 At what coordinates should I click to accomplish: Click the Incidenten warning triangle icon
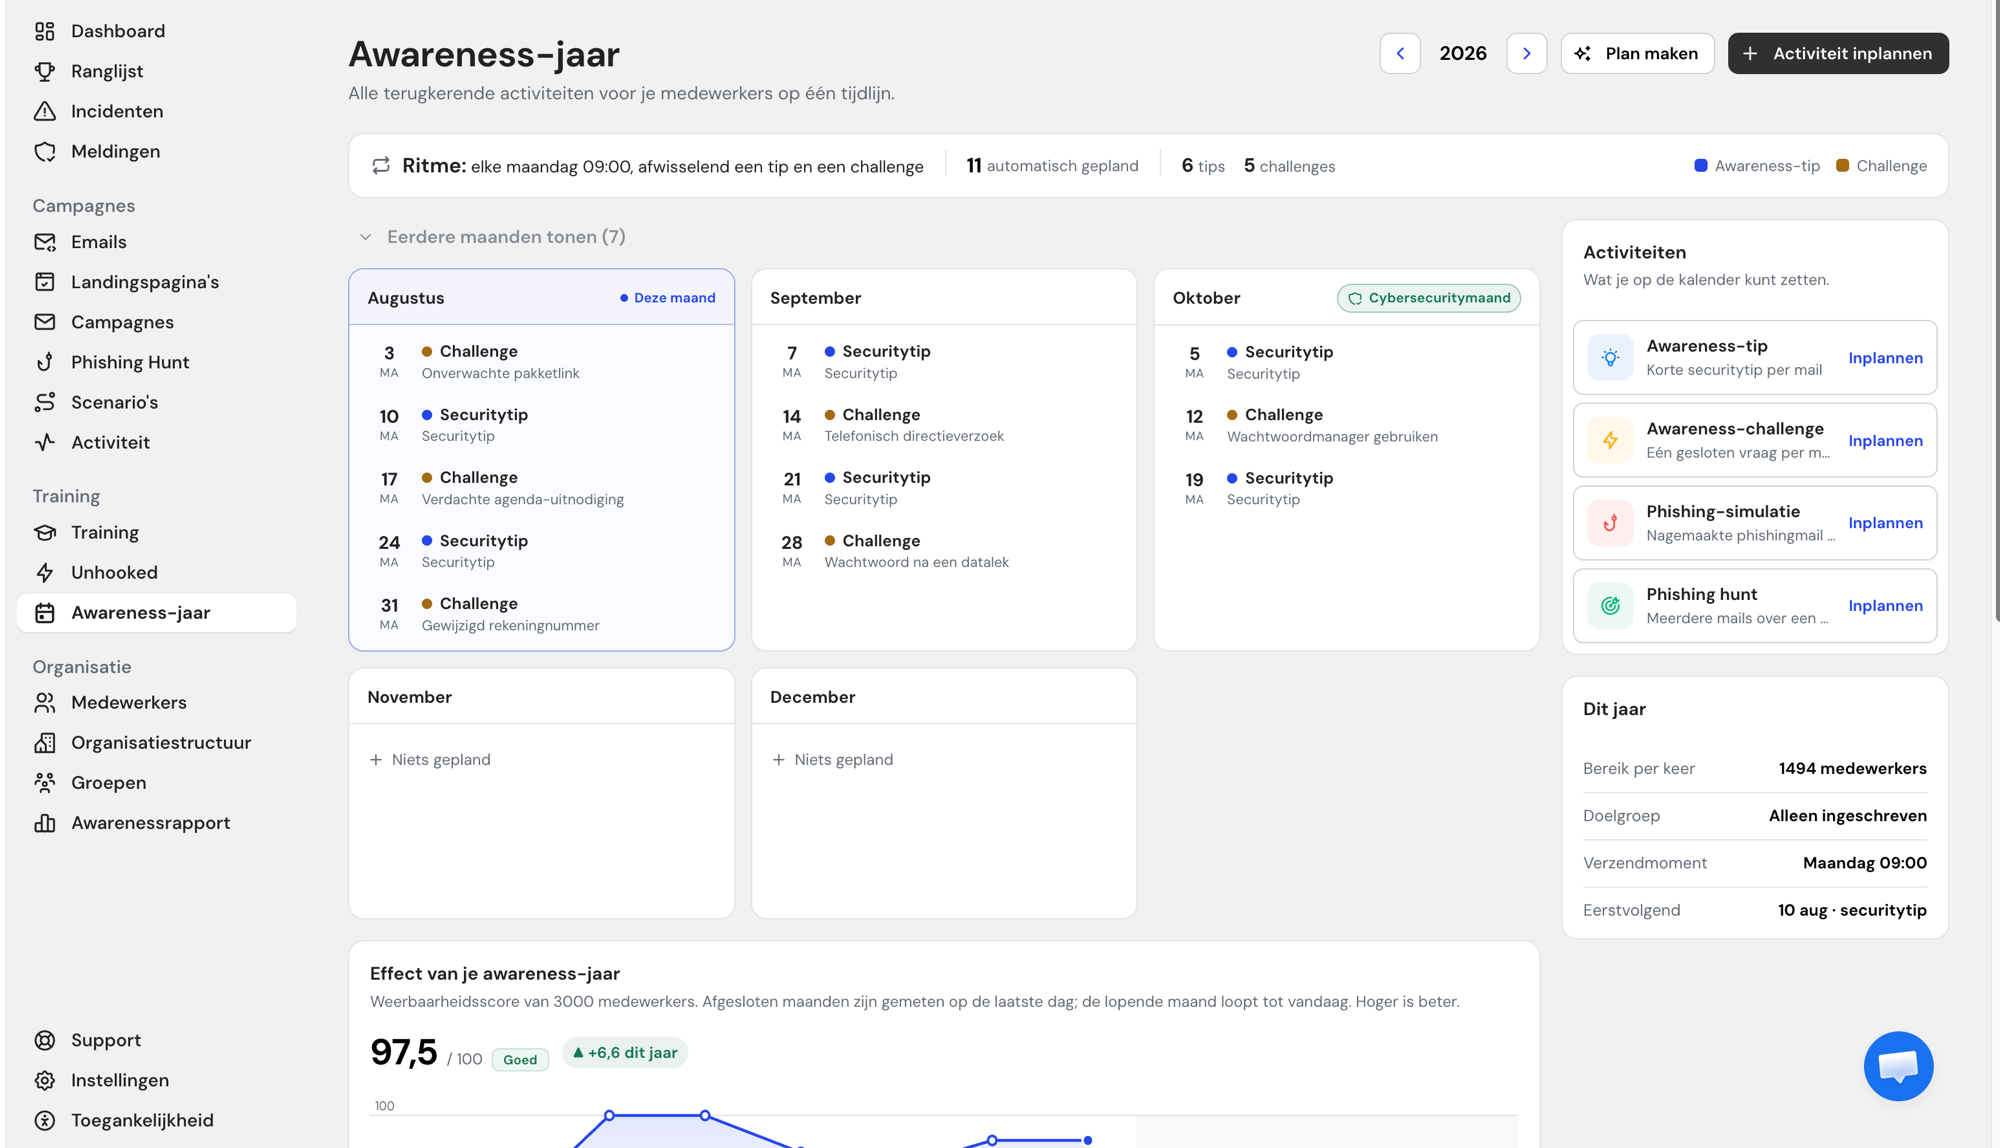pyautogui.click(x=45, y=111)
